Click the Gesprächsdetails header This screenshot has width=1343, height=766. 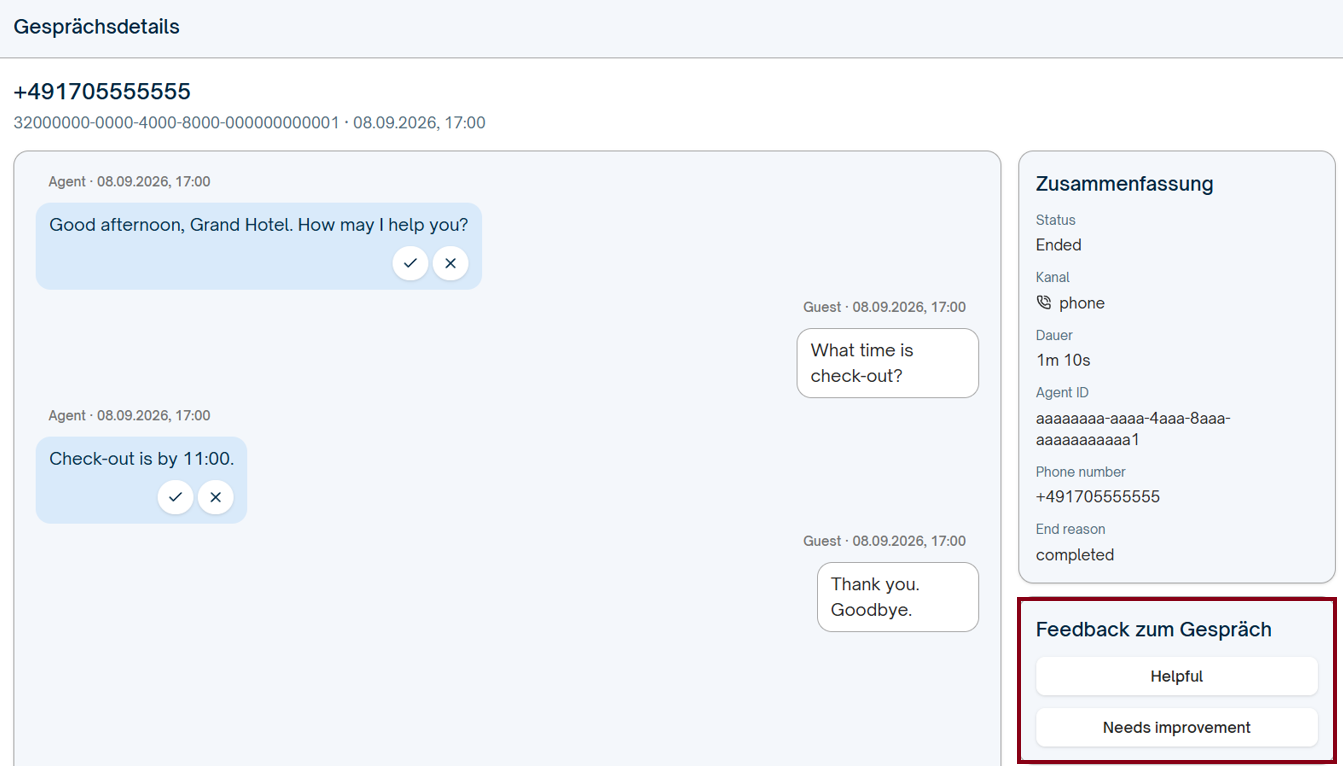point(96,27)
